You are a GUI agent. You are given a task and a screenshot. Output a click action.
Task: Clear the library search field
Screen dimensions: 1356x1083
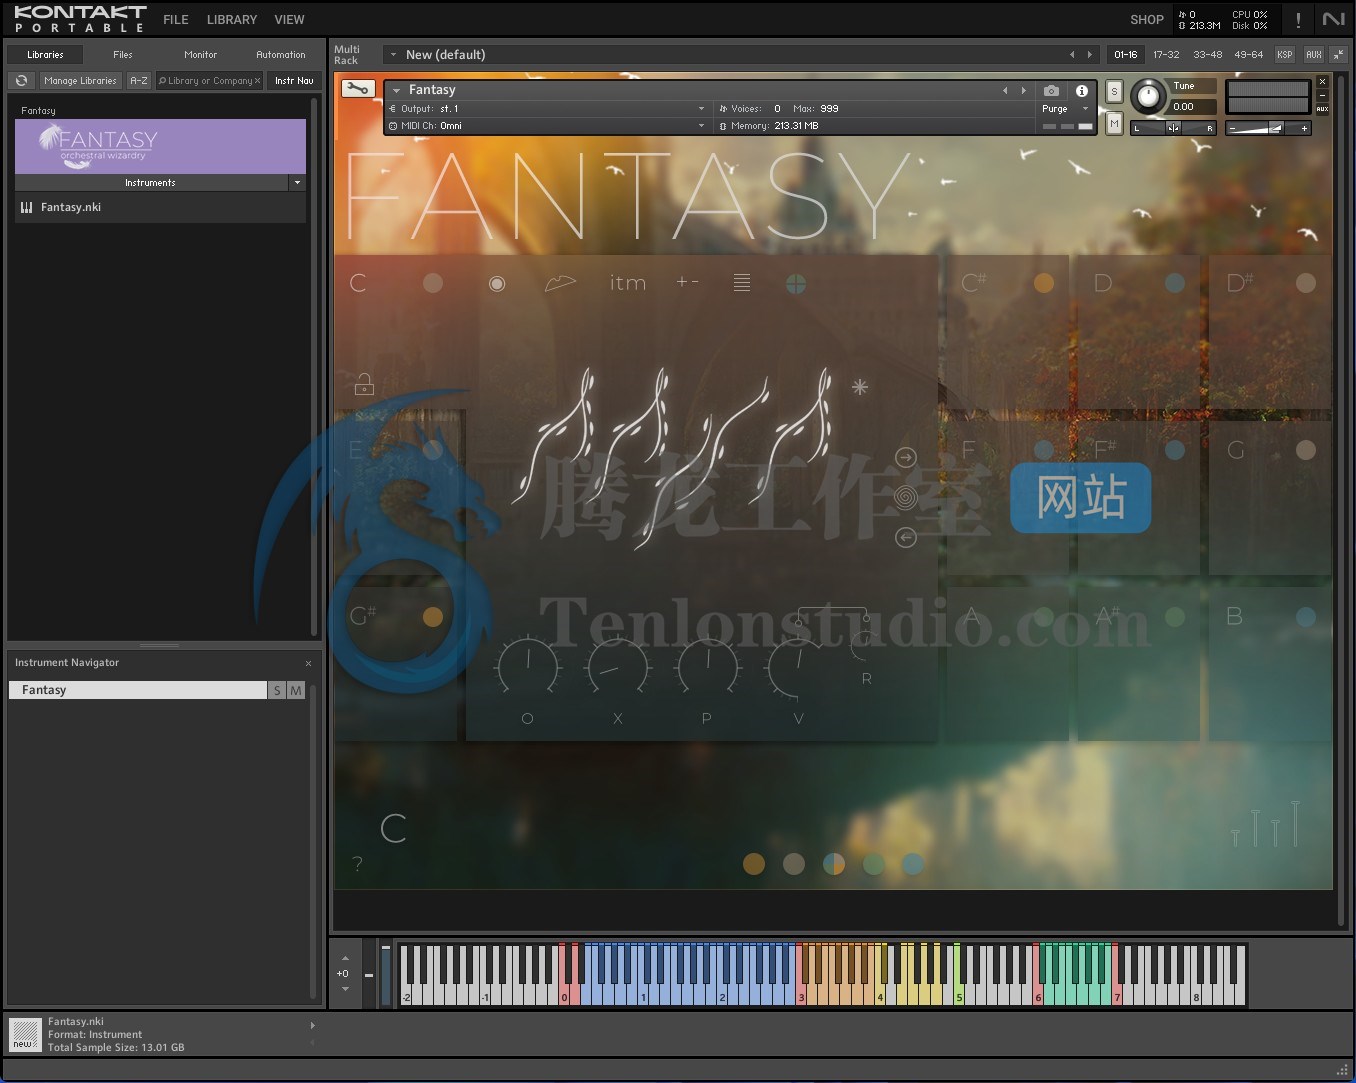tap(257, 81)
